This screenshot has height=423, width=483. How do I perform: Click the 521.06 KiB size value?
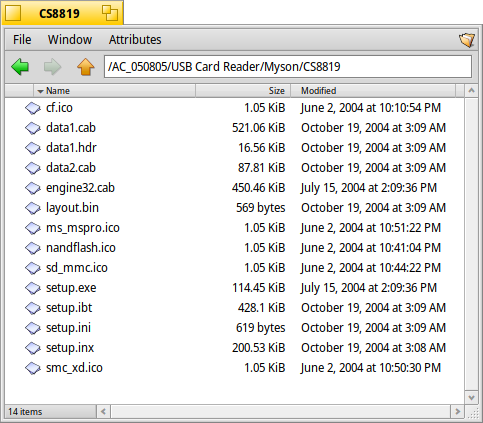pos(259,128)
